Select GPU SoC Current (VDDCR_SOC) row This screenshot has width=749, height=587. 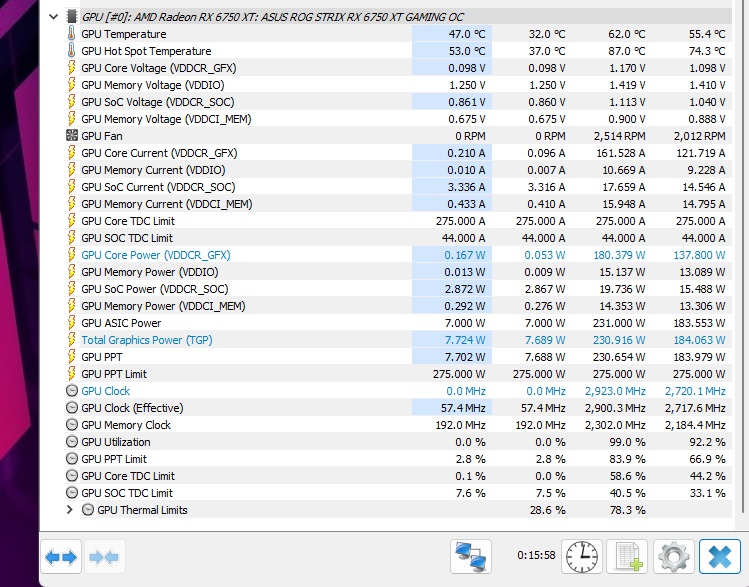point(398,187)
